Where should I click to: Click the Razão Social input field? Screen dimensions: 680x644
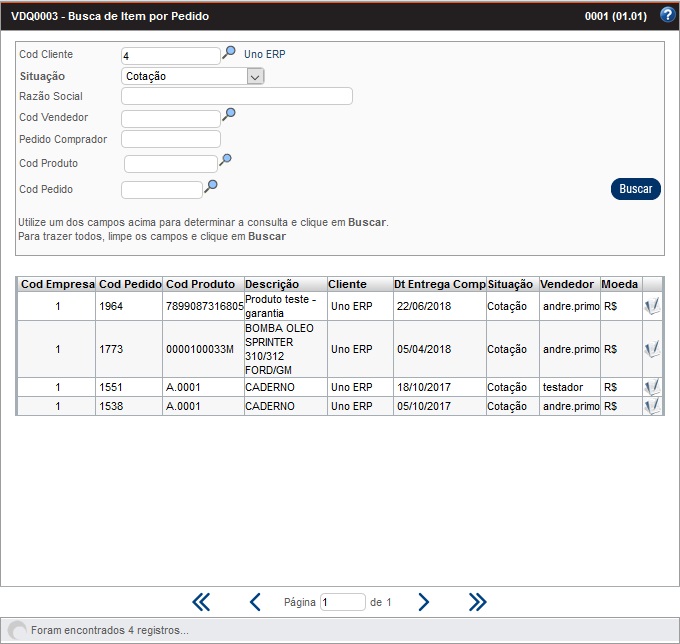tap(236, 96)
